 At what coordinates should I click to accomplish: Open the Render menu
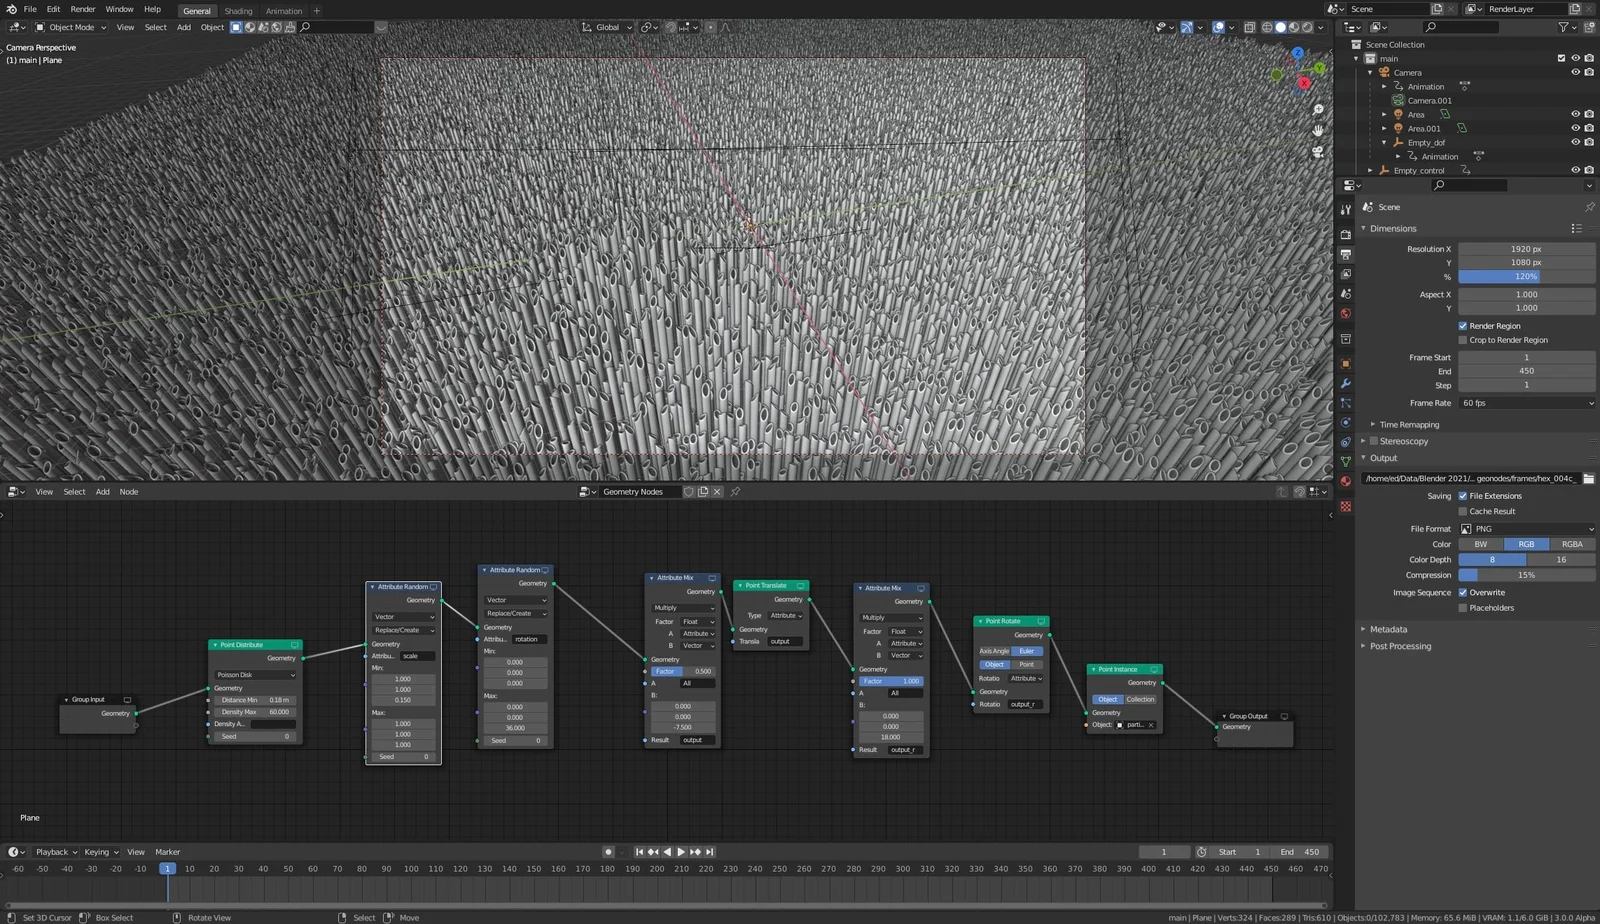(x=83, y=9)
